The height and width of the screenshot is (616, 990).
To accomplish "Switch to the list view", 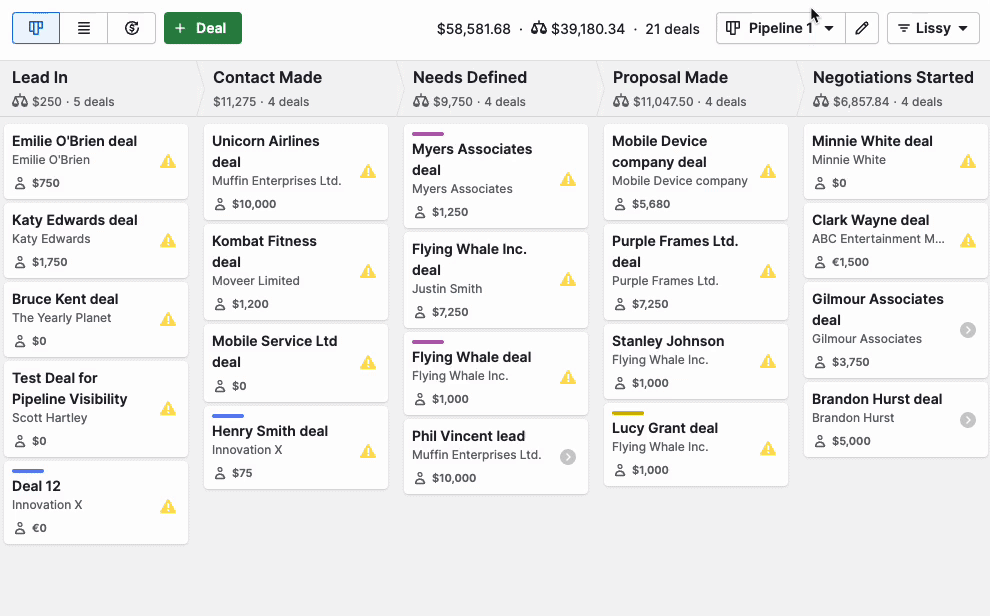I will (83, 28).
